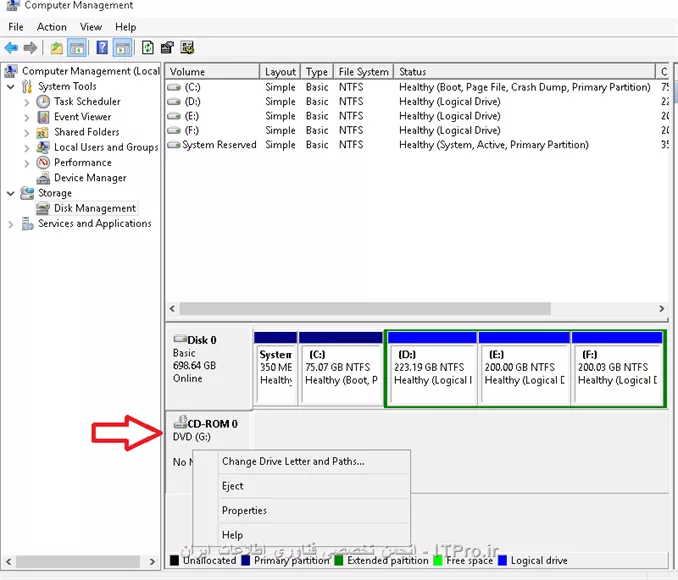
Task: Click the last toolbar settings view icon
Action: point(187,48)
